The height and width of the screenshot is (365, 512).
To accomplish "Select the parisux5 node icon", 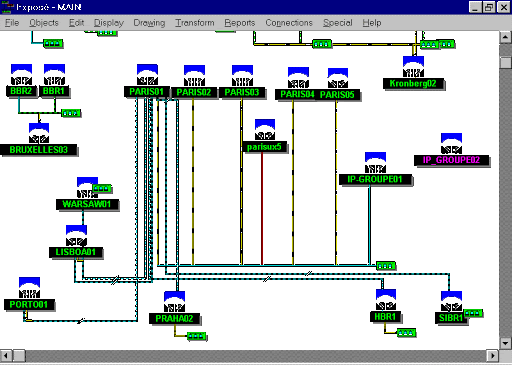I will pyautogui.click(x=265, y=129).
